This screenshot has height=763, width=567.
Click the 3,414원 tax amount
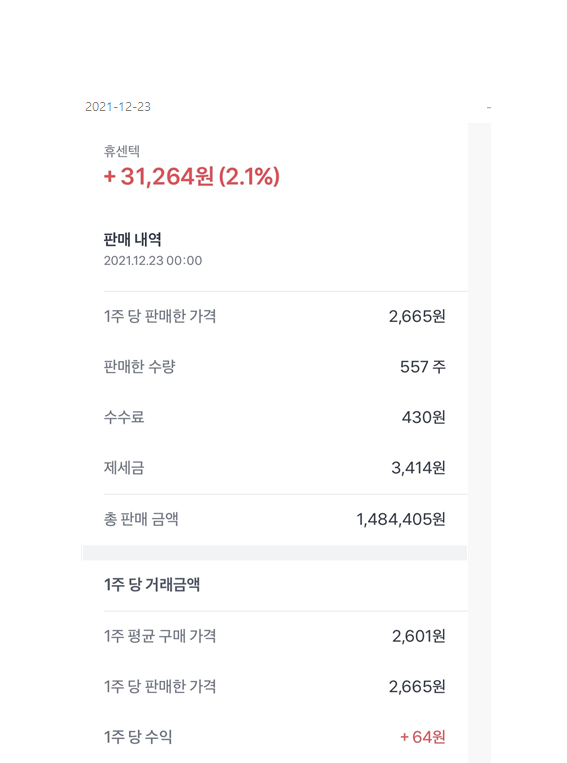tap(419, 468)
